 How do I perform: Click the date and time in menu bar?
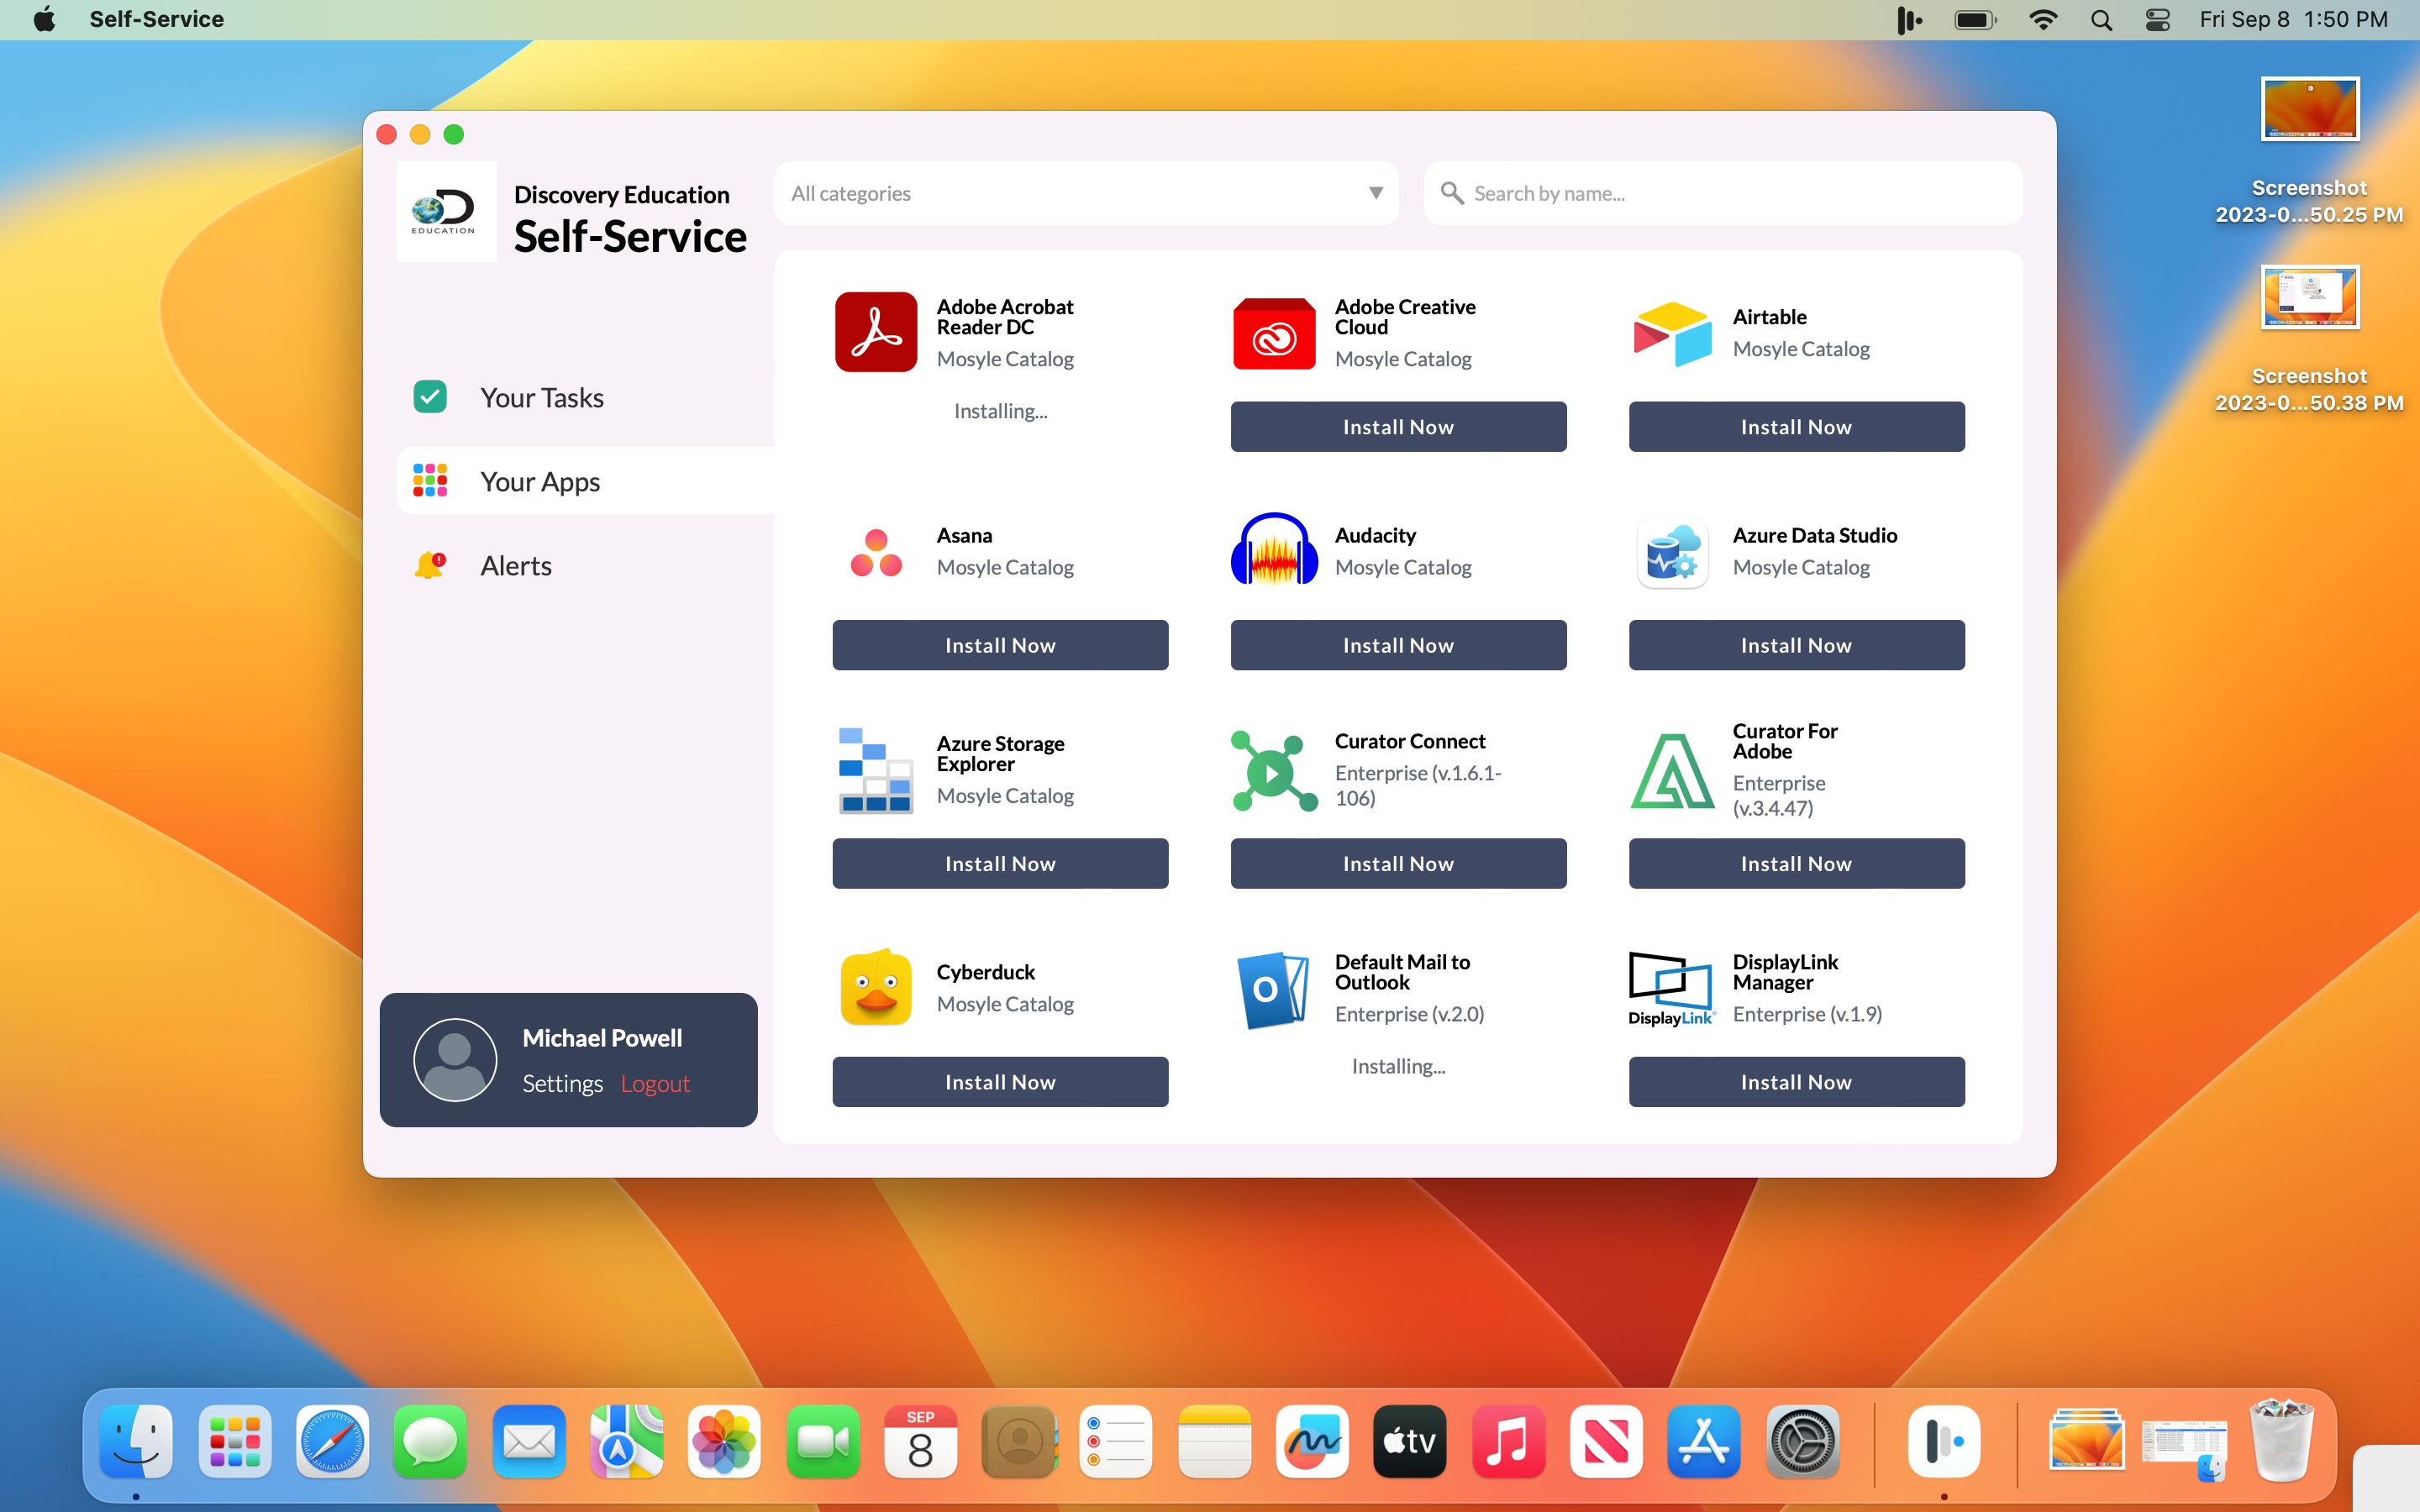coord(2293,19)
